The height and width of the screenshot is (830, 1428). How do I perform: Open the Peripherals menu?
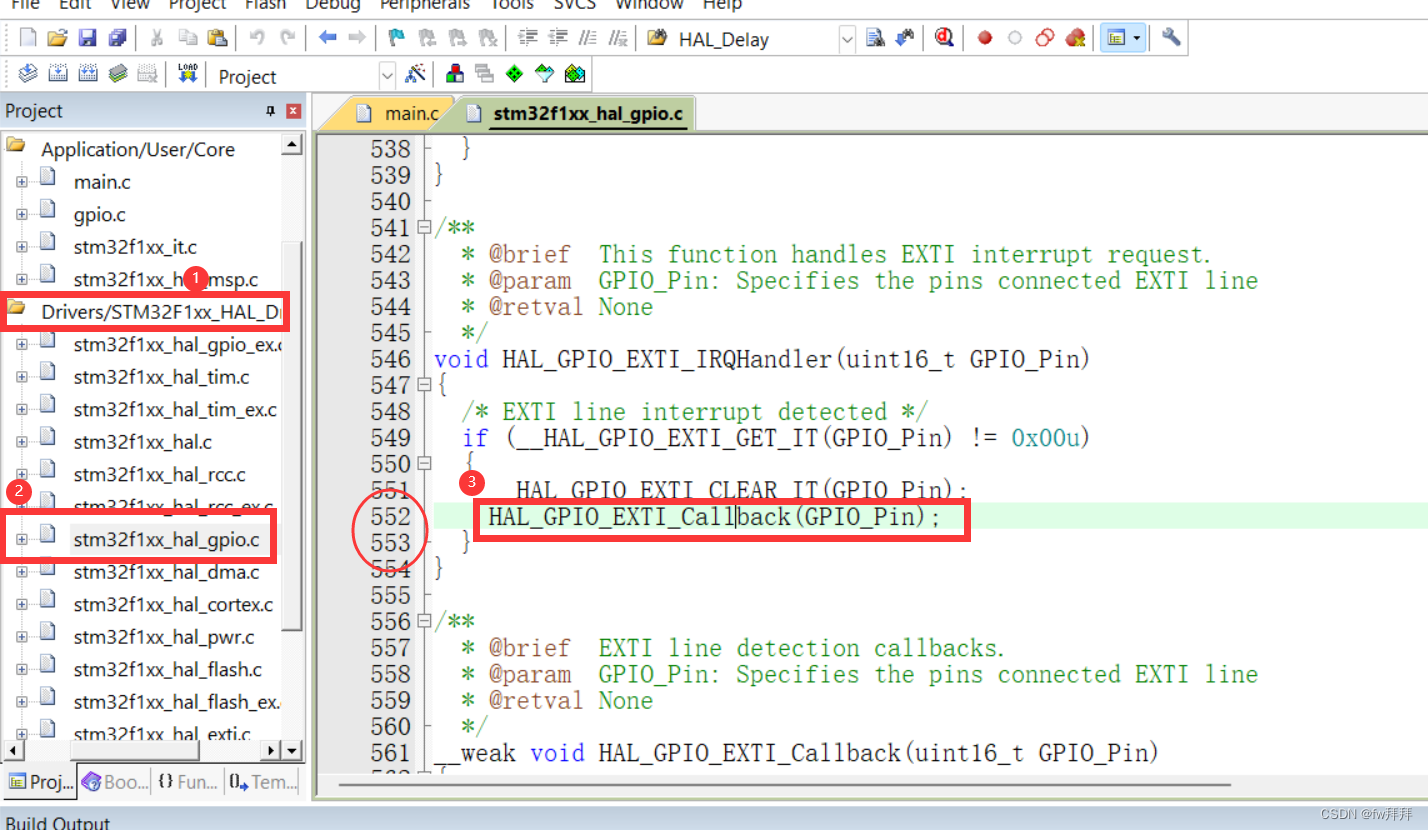(x=425, y=5)
